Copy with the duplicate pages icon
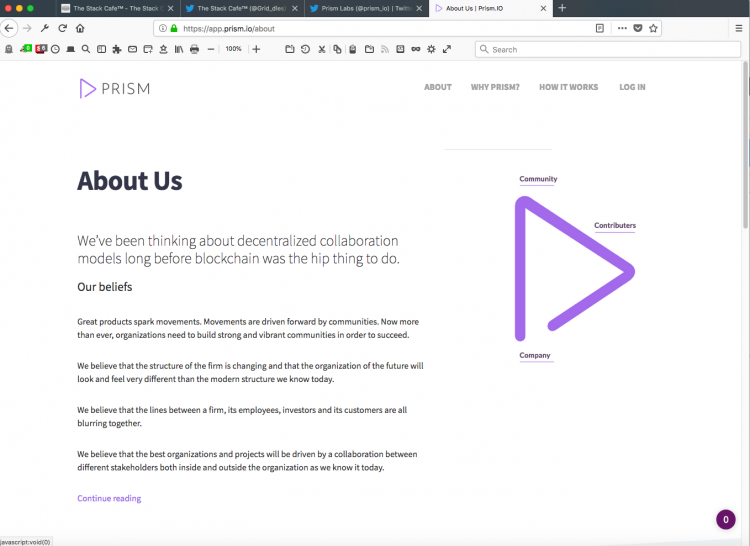This screenshot has height=546, width=750. [x=337, y=49]
